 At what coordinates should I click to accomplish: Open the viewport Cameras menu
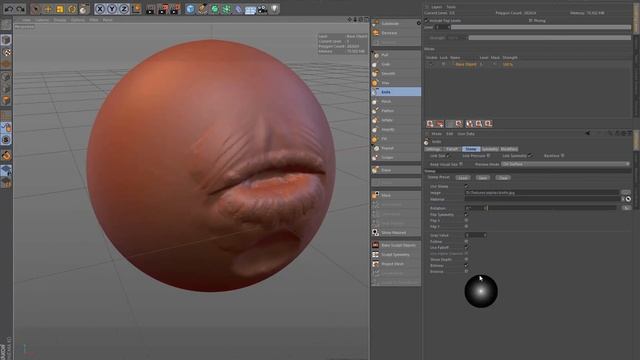coord(42,20)
